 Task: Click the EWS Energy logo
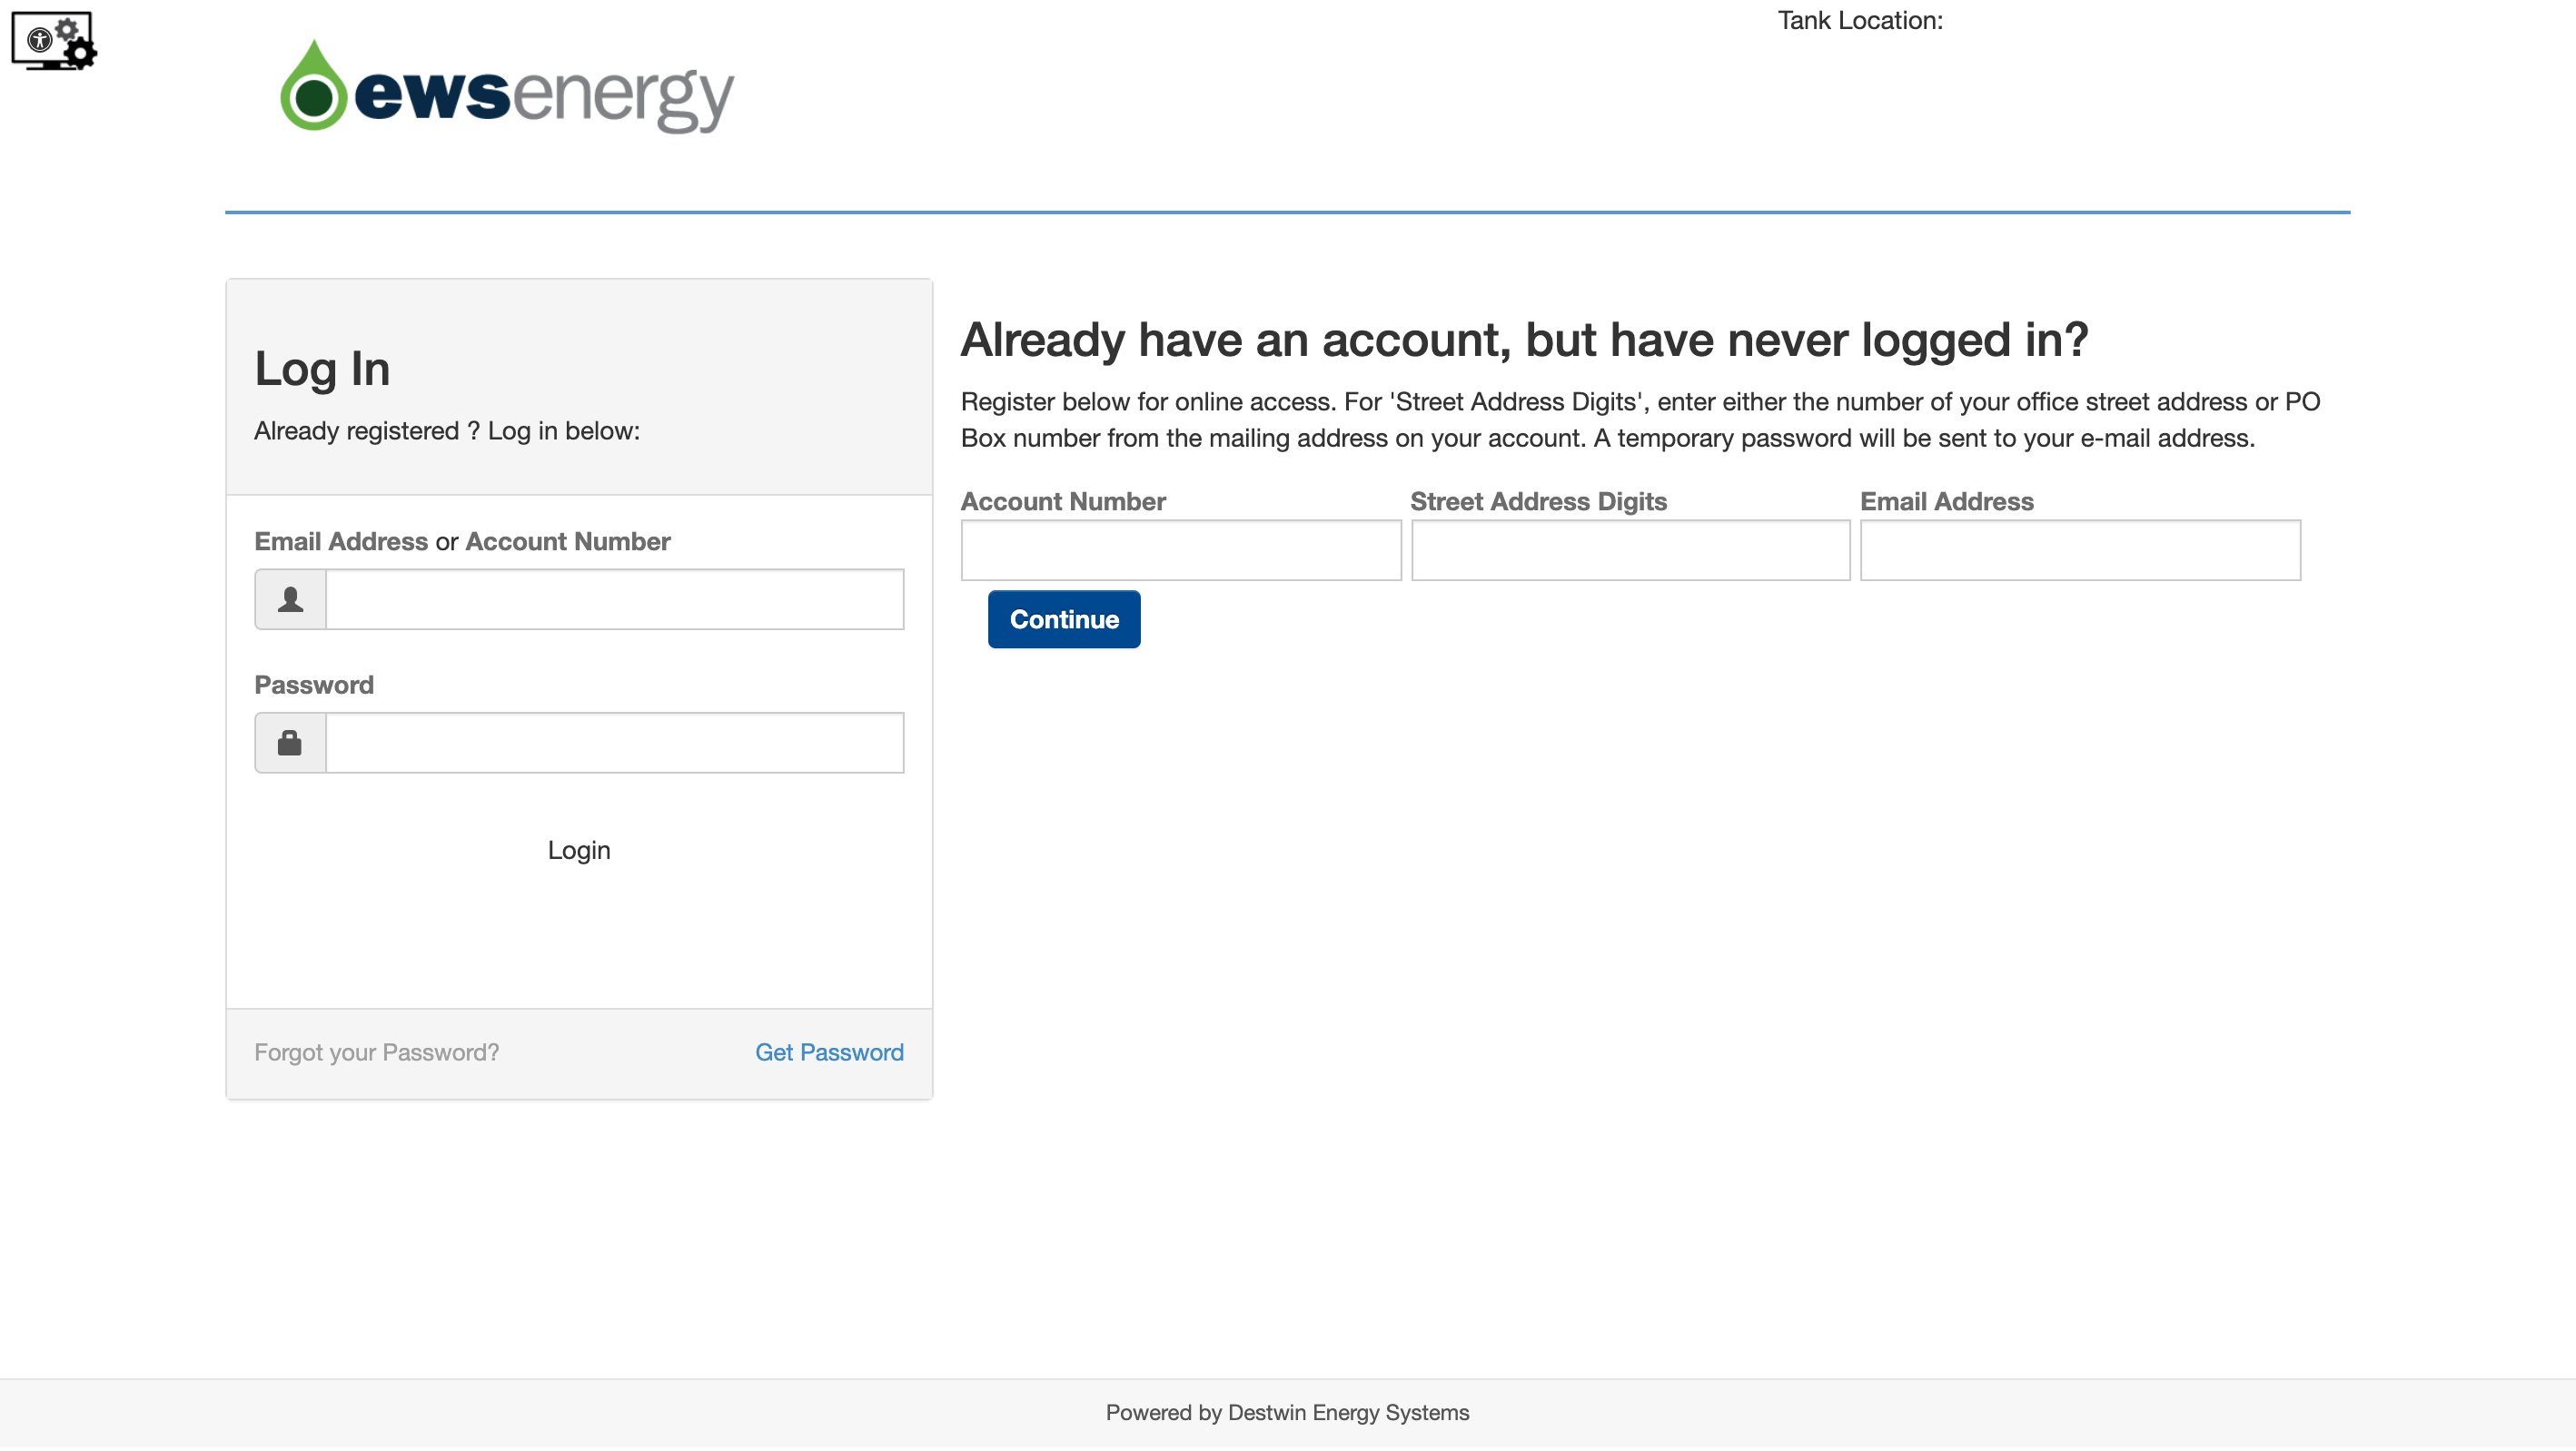pyautogui.click(x=507, y=89)
